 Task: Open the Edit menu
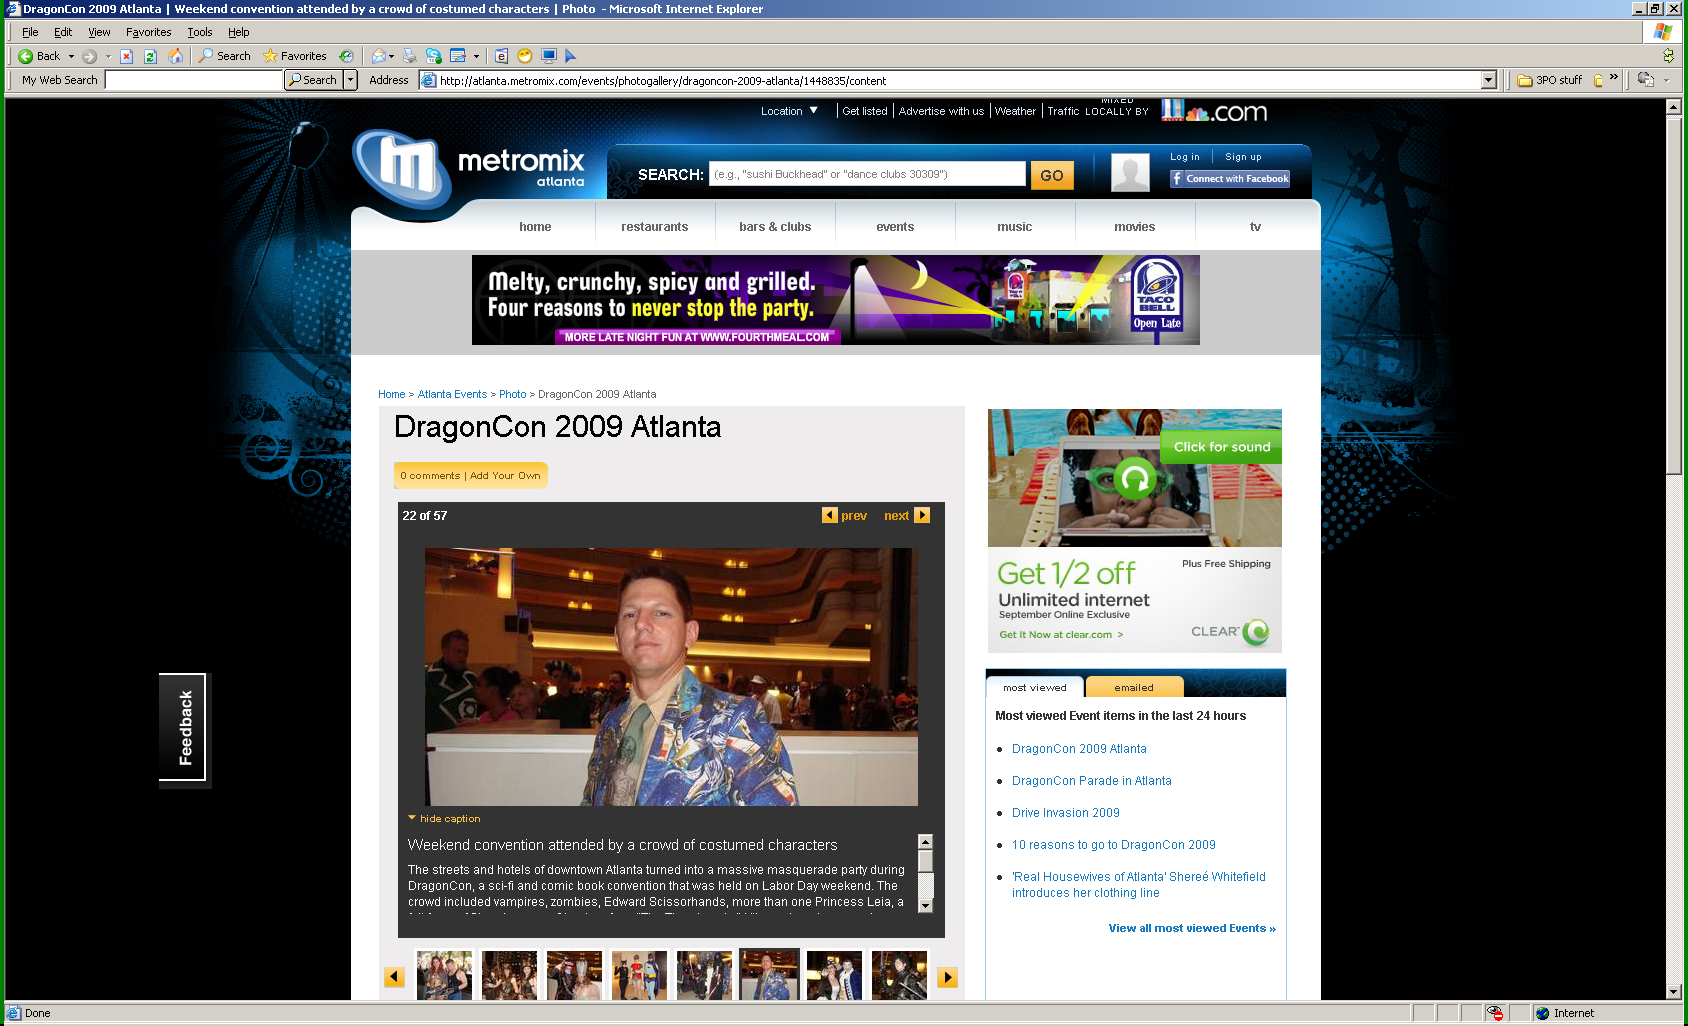pos(63,32)
